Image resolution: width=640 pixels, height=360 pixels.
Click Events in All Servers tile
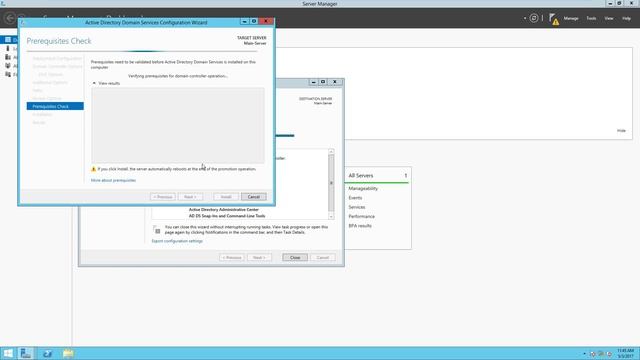click(x=355, y=198)
